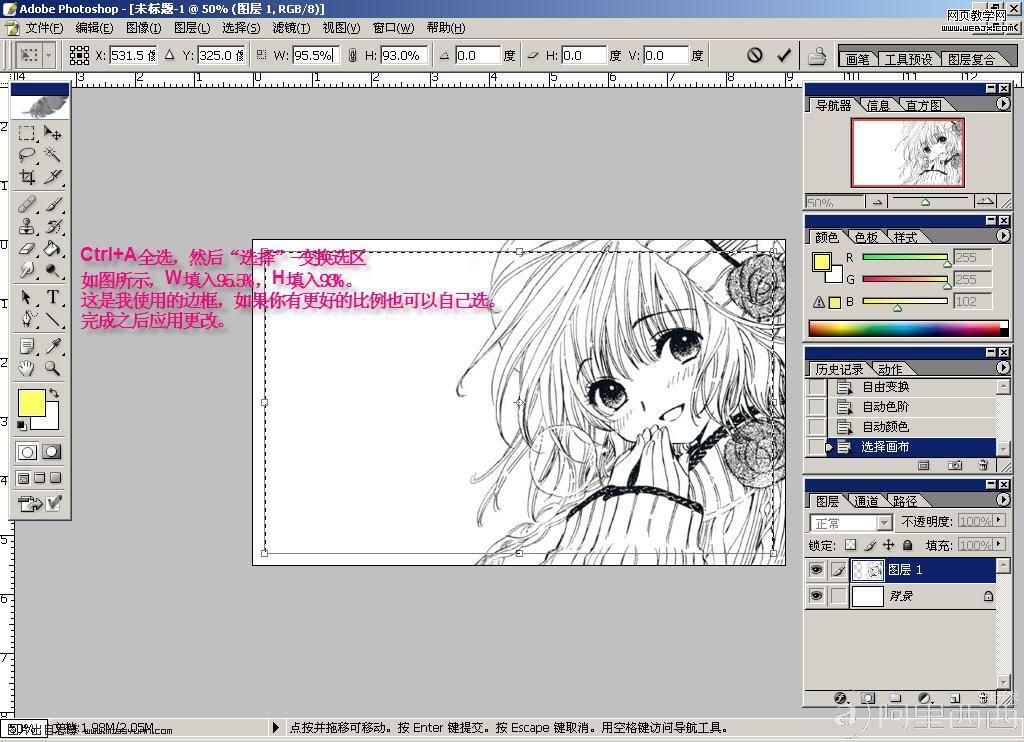Add a layer mask in Layers panel
Image resolution: width=1024 pixels, height=742 pixels.
click(868, 698)
